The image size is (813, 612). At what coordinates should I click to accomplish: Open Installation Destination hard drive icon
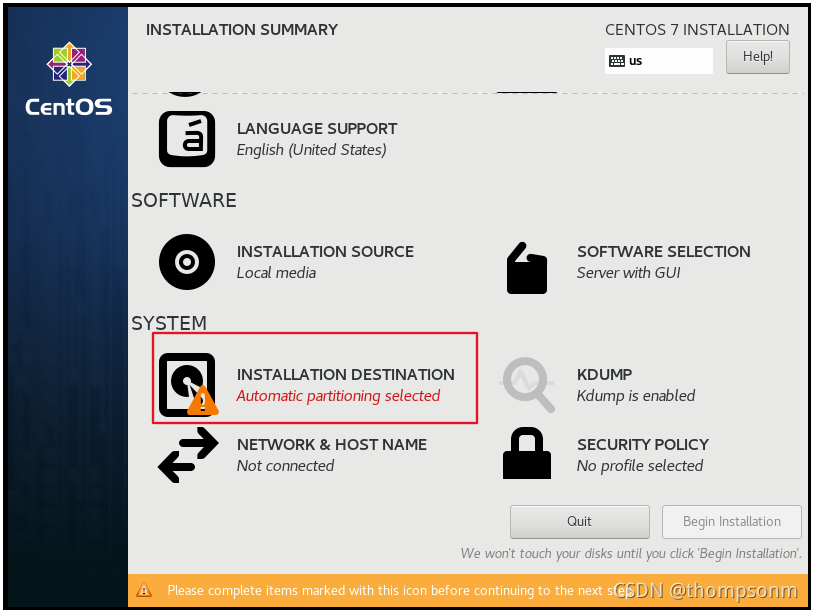tap(188, 384)
